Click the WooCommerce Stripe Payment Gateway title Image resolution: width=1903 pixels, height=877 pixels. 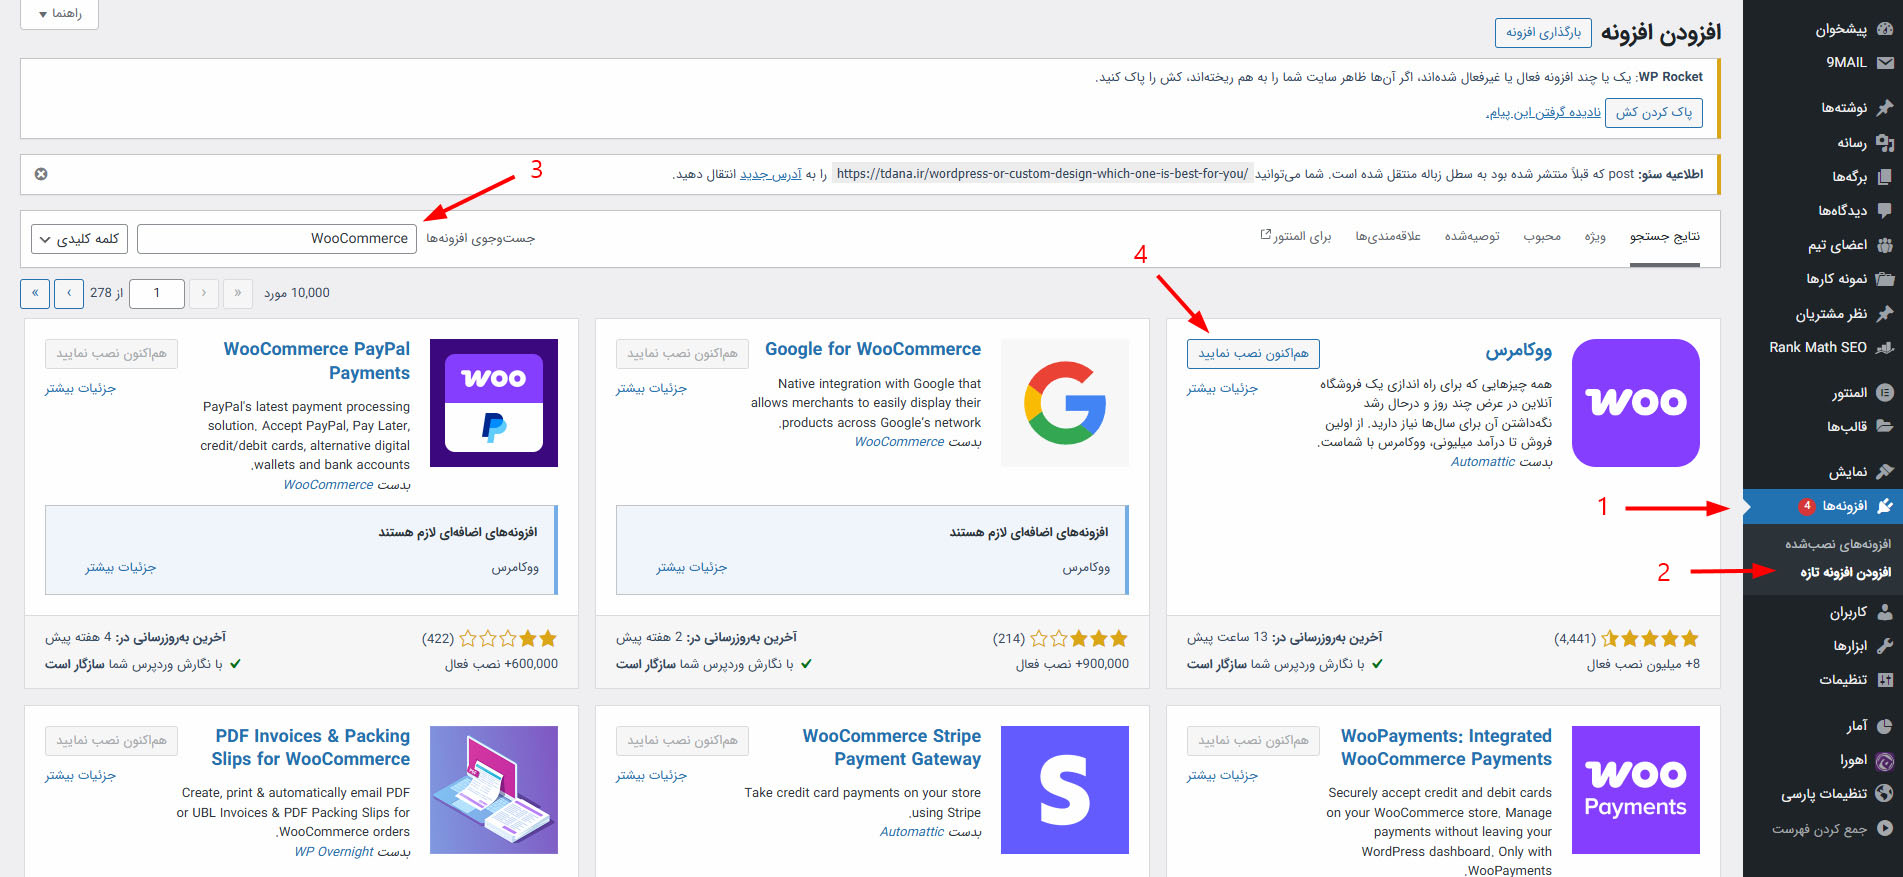[892, 747]
